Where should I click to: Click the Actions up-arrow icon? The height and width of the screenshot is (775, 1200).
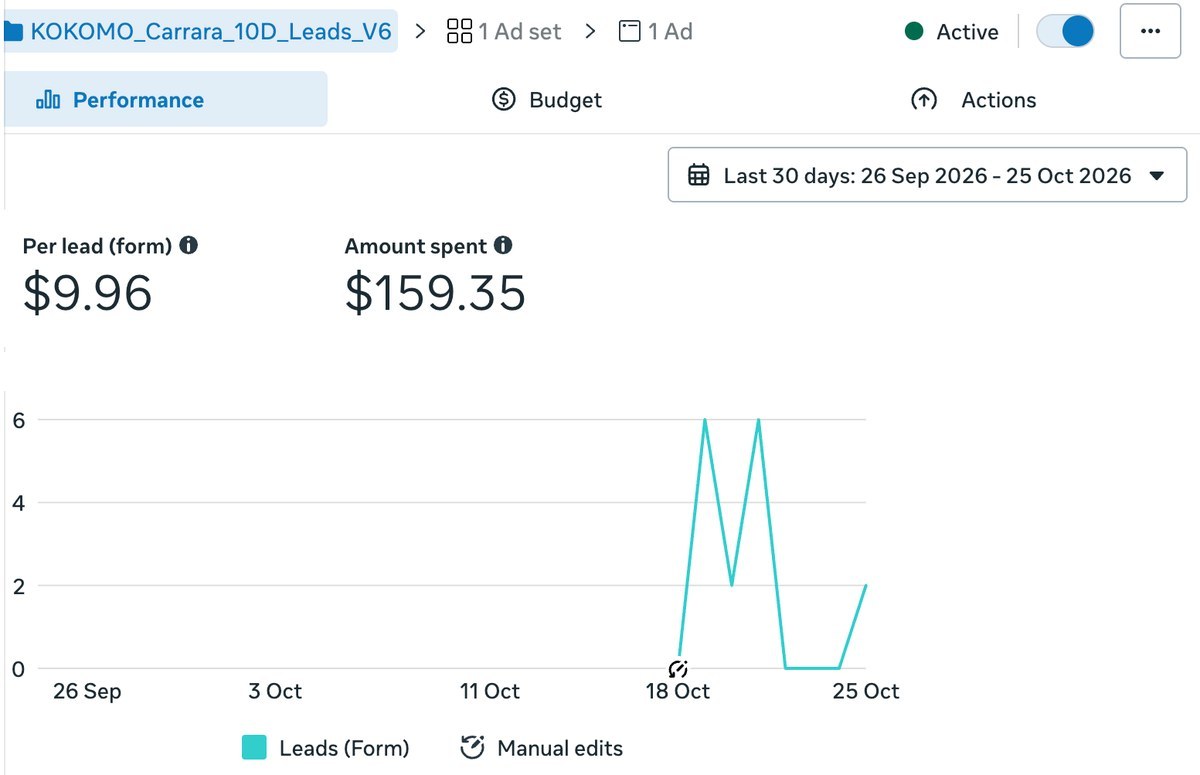pos(924,100)
